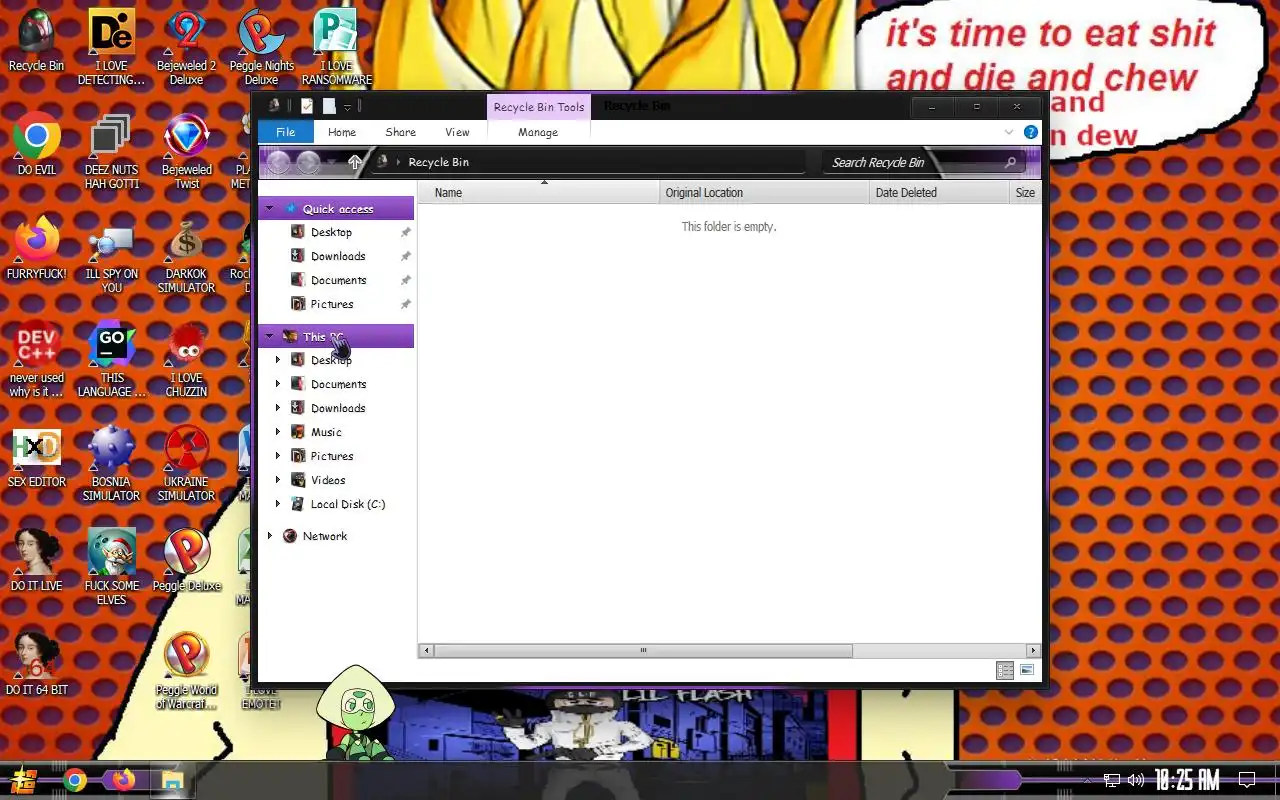Click the New folder icon in title bar toolbar
This screenshot has width=1280, height=800.
click(x=329, y=106)
